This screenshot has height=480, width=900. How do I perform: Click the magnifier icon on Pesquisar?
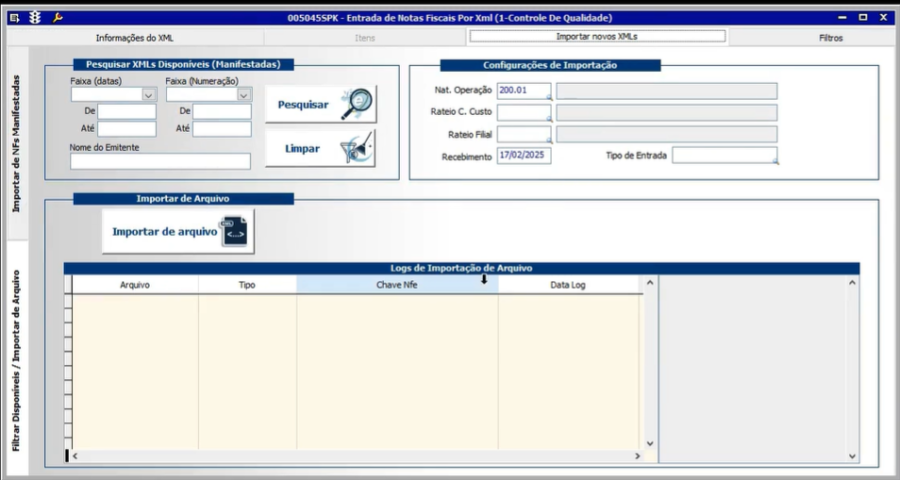[356, 103]
